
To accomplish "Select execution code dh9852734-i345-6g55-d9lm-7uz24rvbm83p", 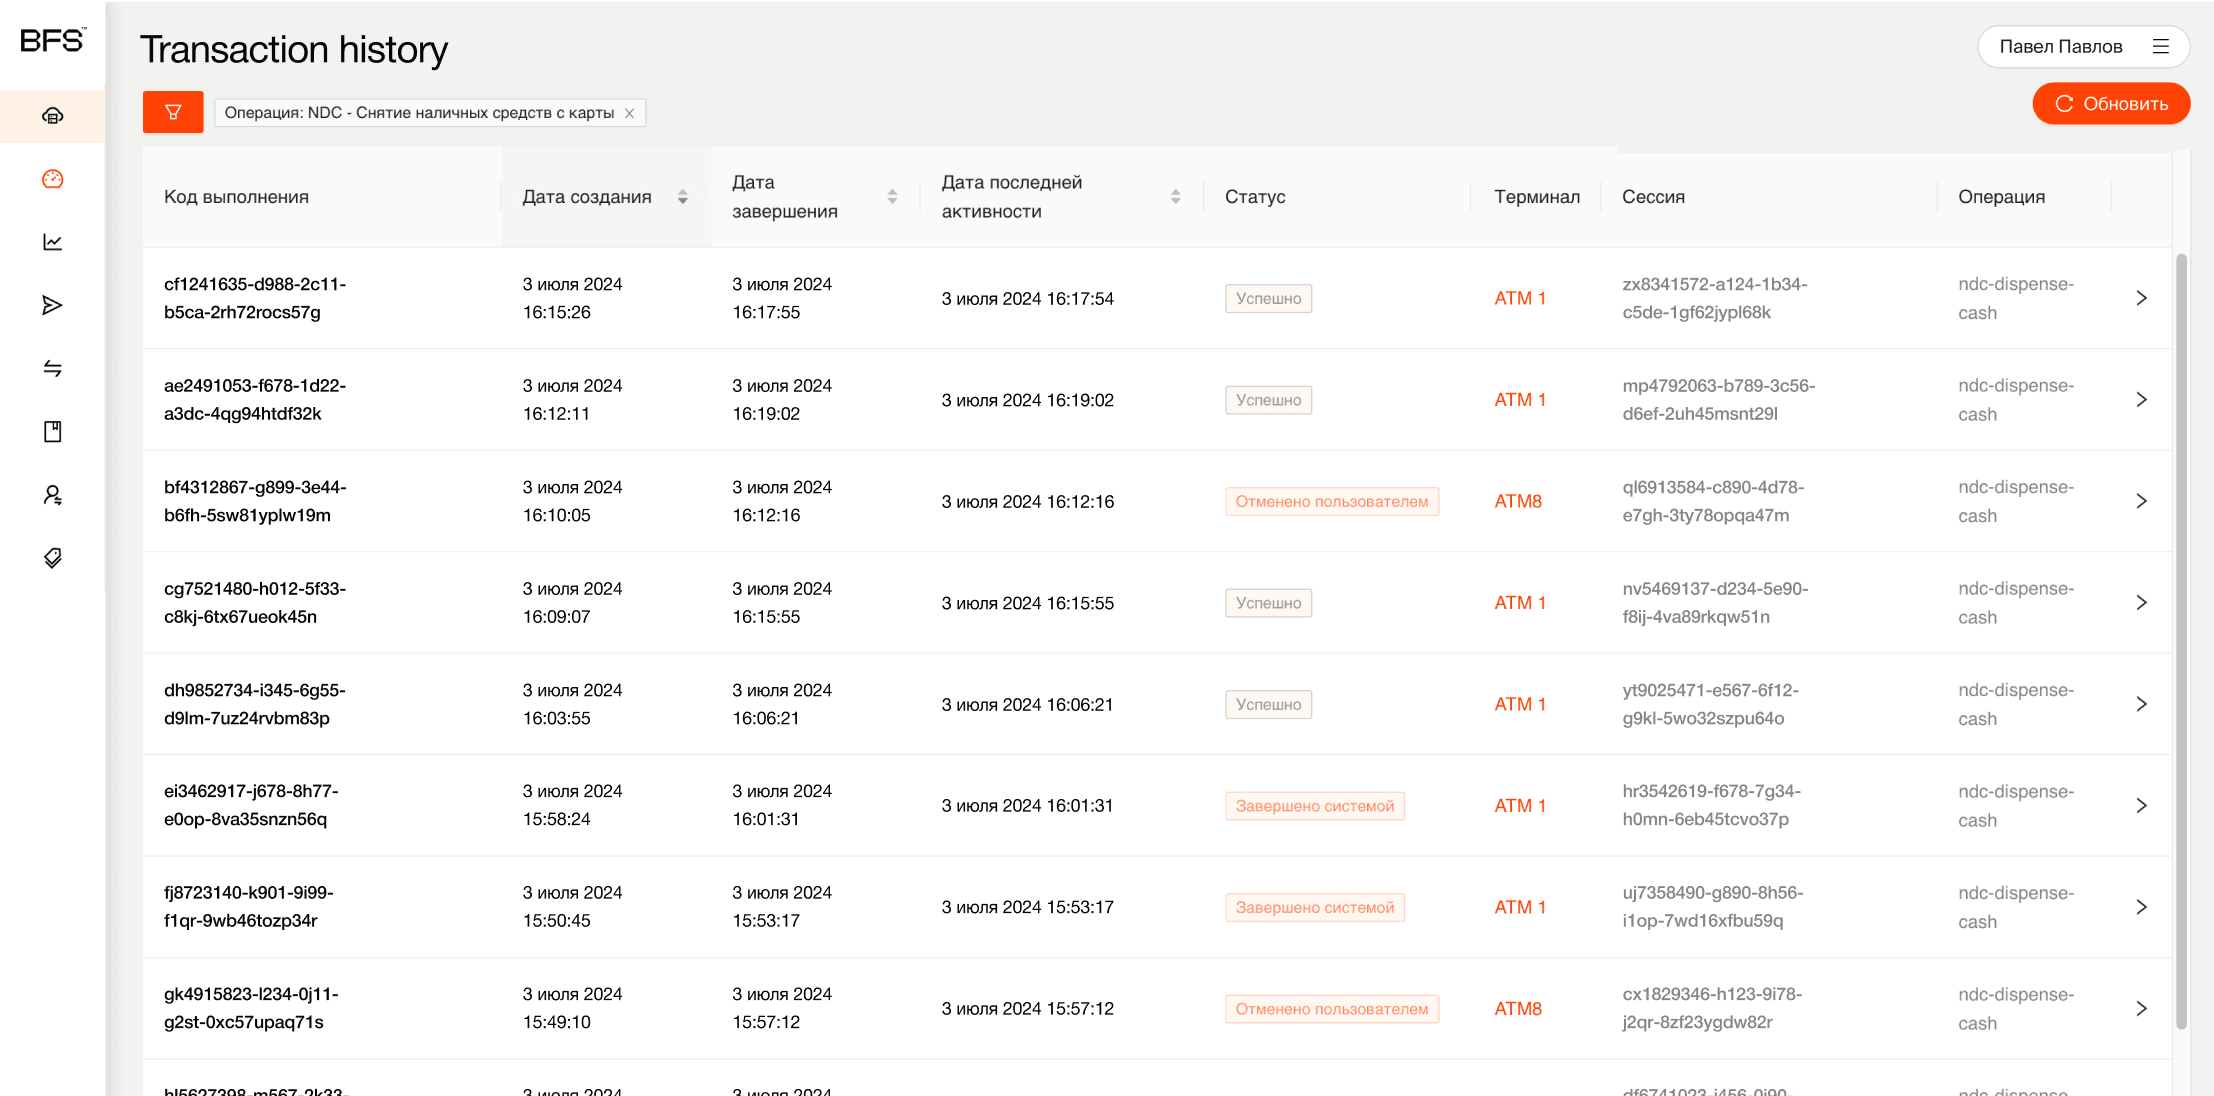I will click(x=255, y=704).
